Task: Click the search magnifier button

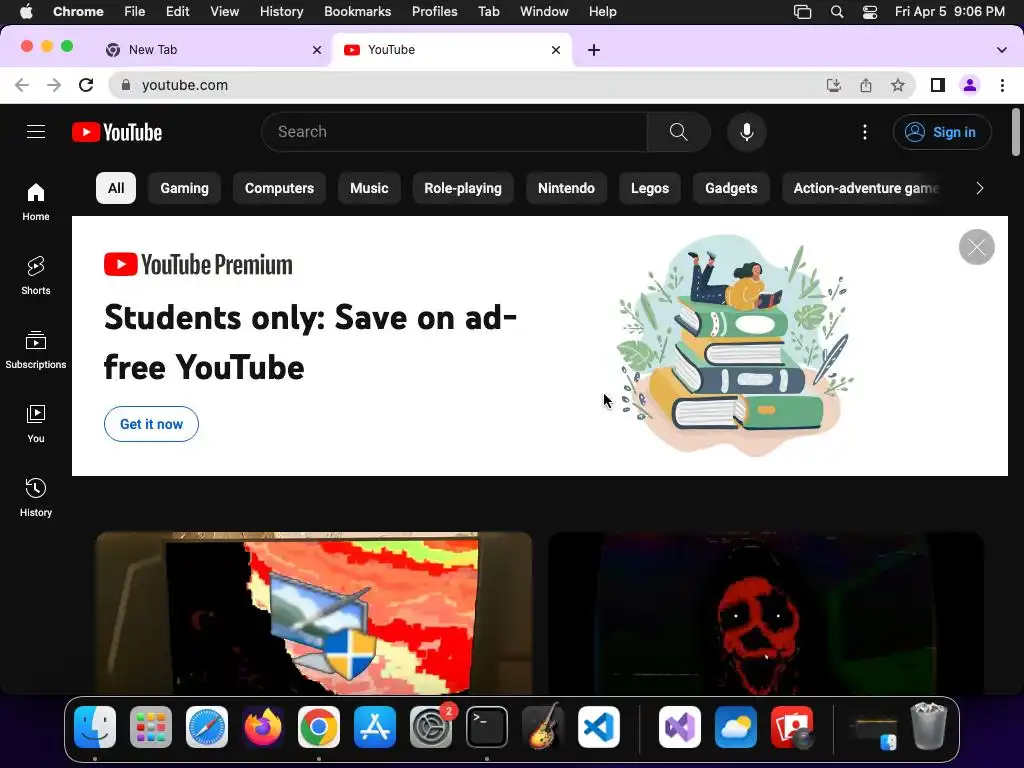Action: (x=679, y=132)
